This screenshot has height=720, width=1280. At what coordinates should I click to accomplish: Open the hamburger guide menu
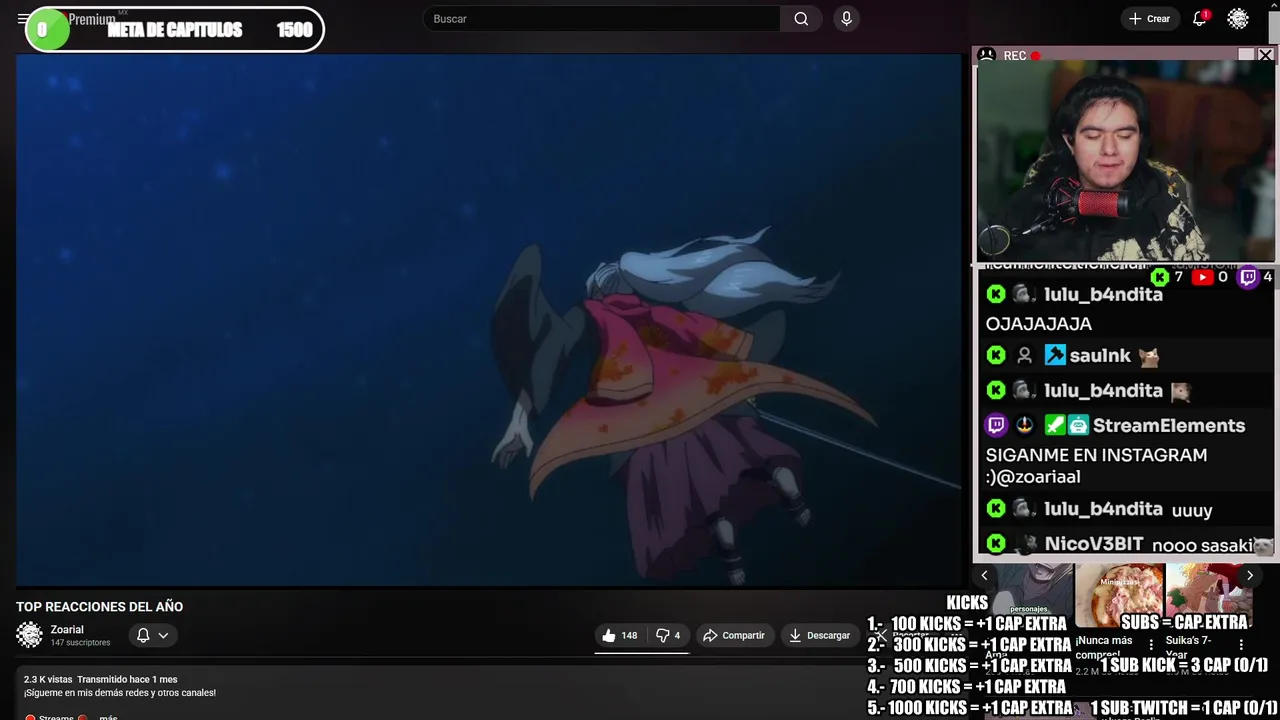point(22,19)
